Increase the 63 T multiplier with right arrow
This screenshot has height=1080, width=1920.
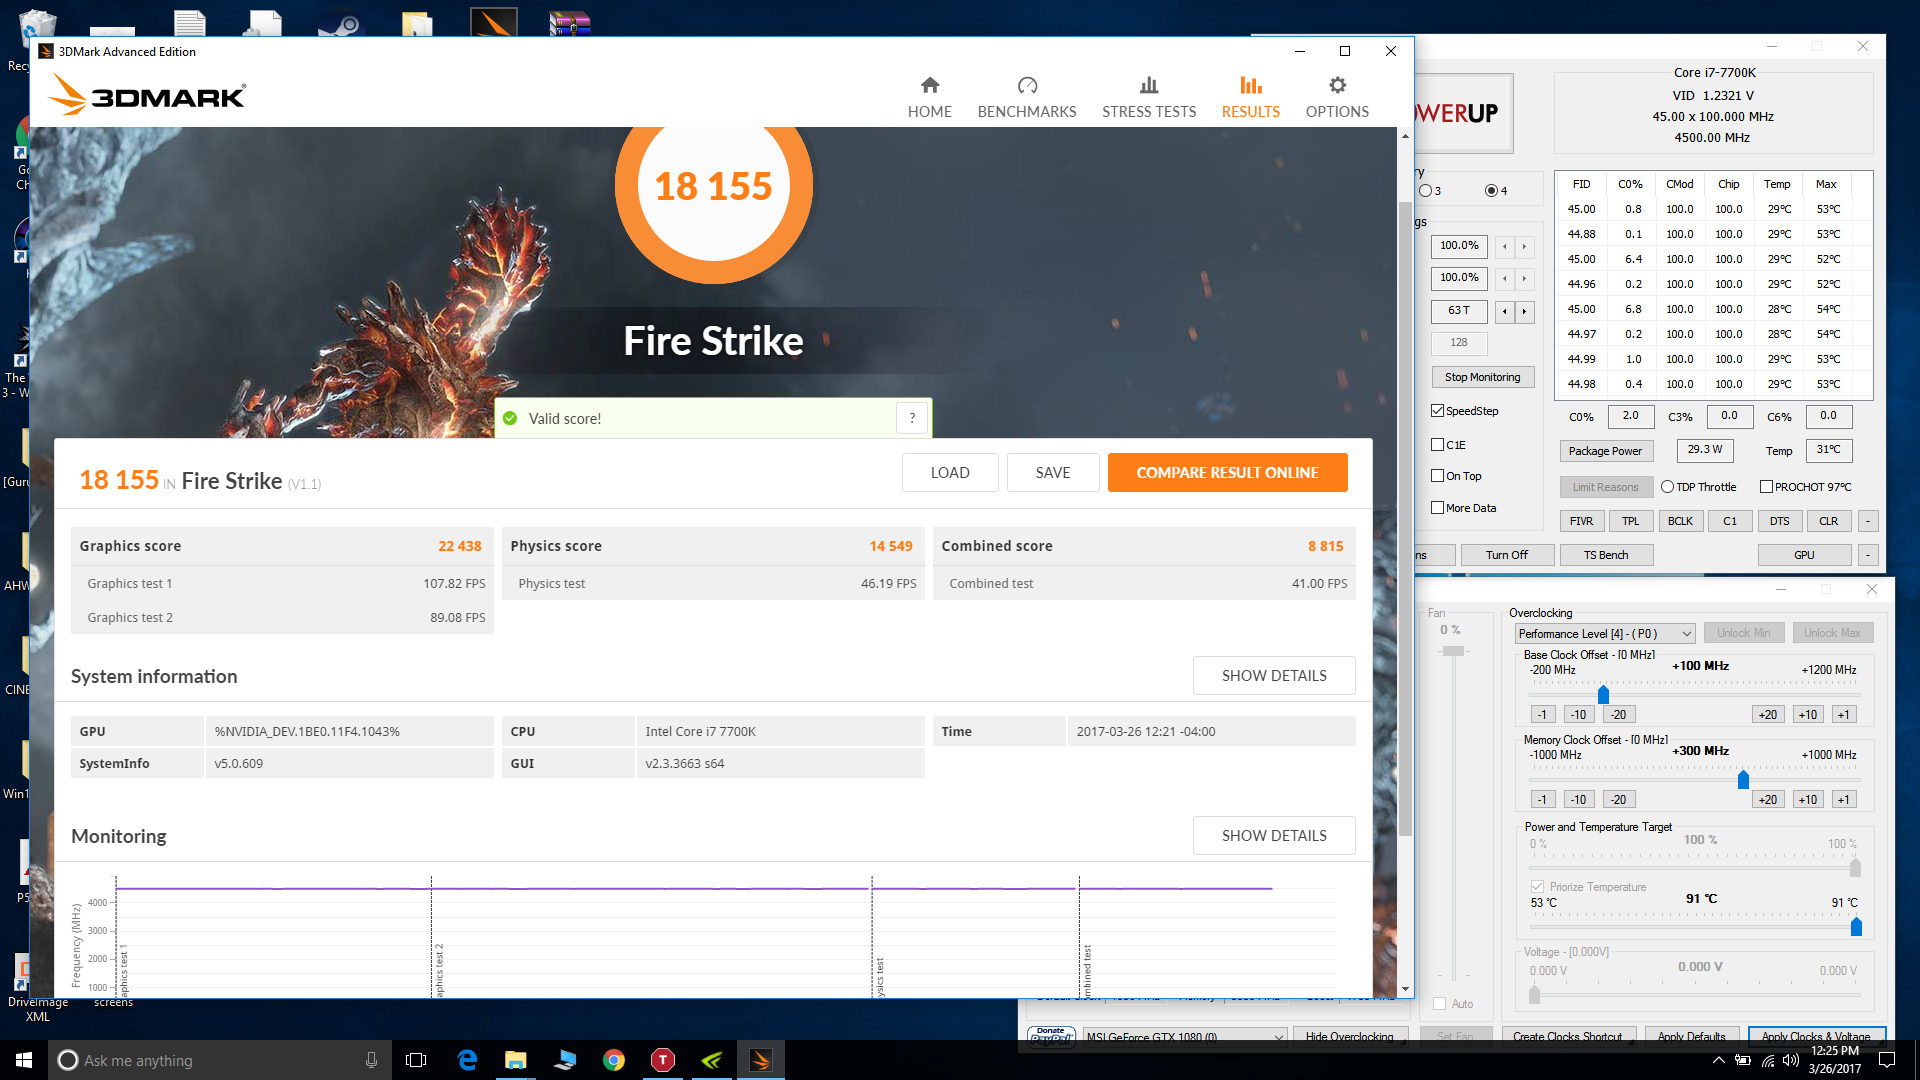click(x=1524, y=311)
